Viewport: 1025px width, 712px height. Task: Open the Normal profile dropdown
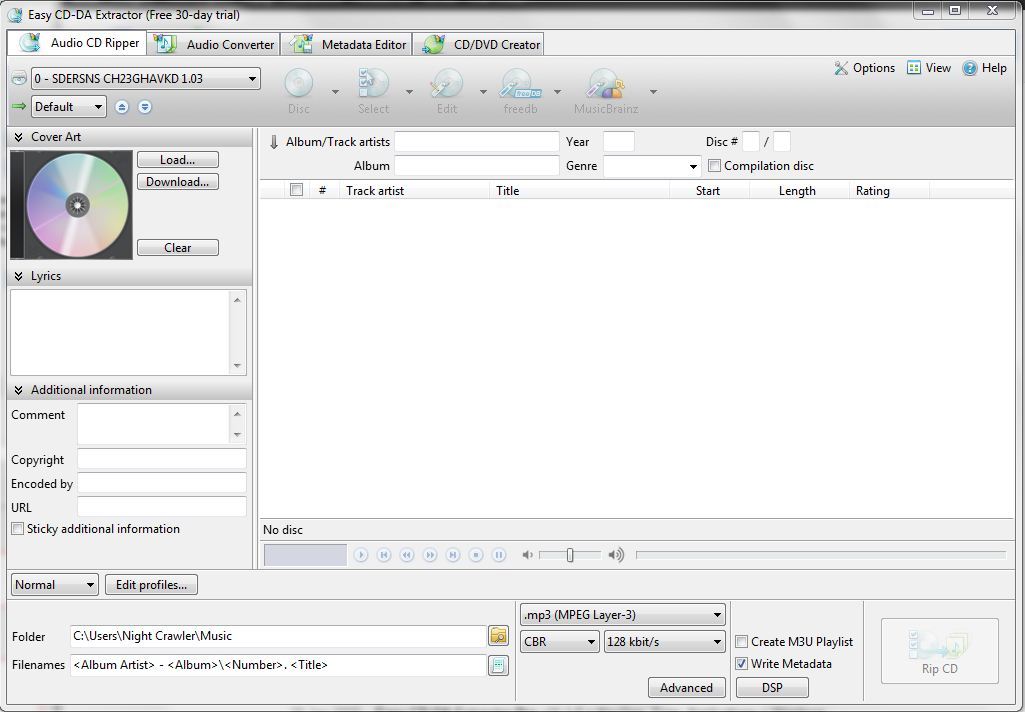pos(54,585)
